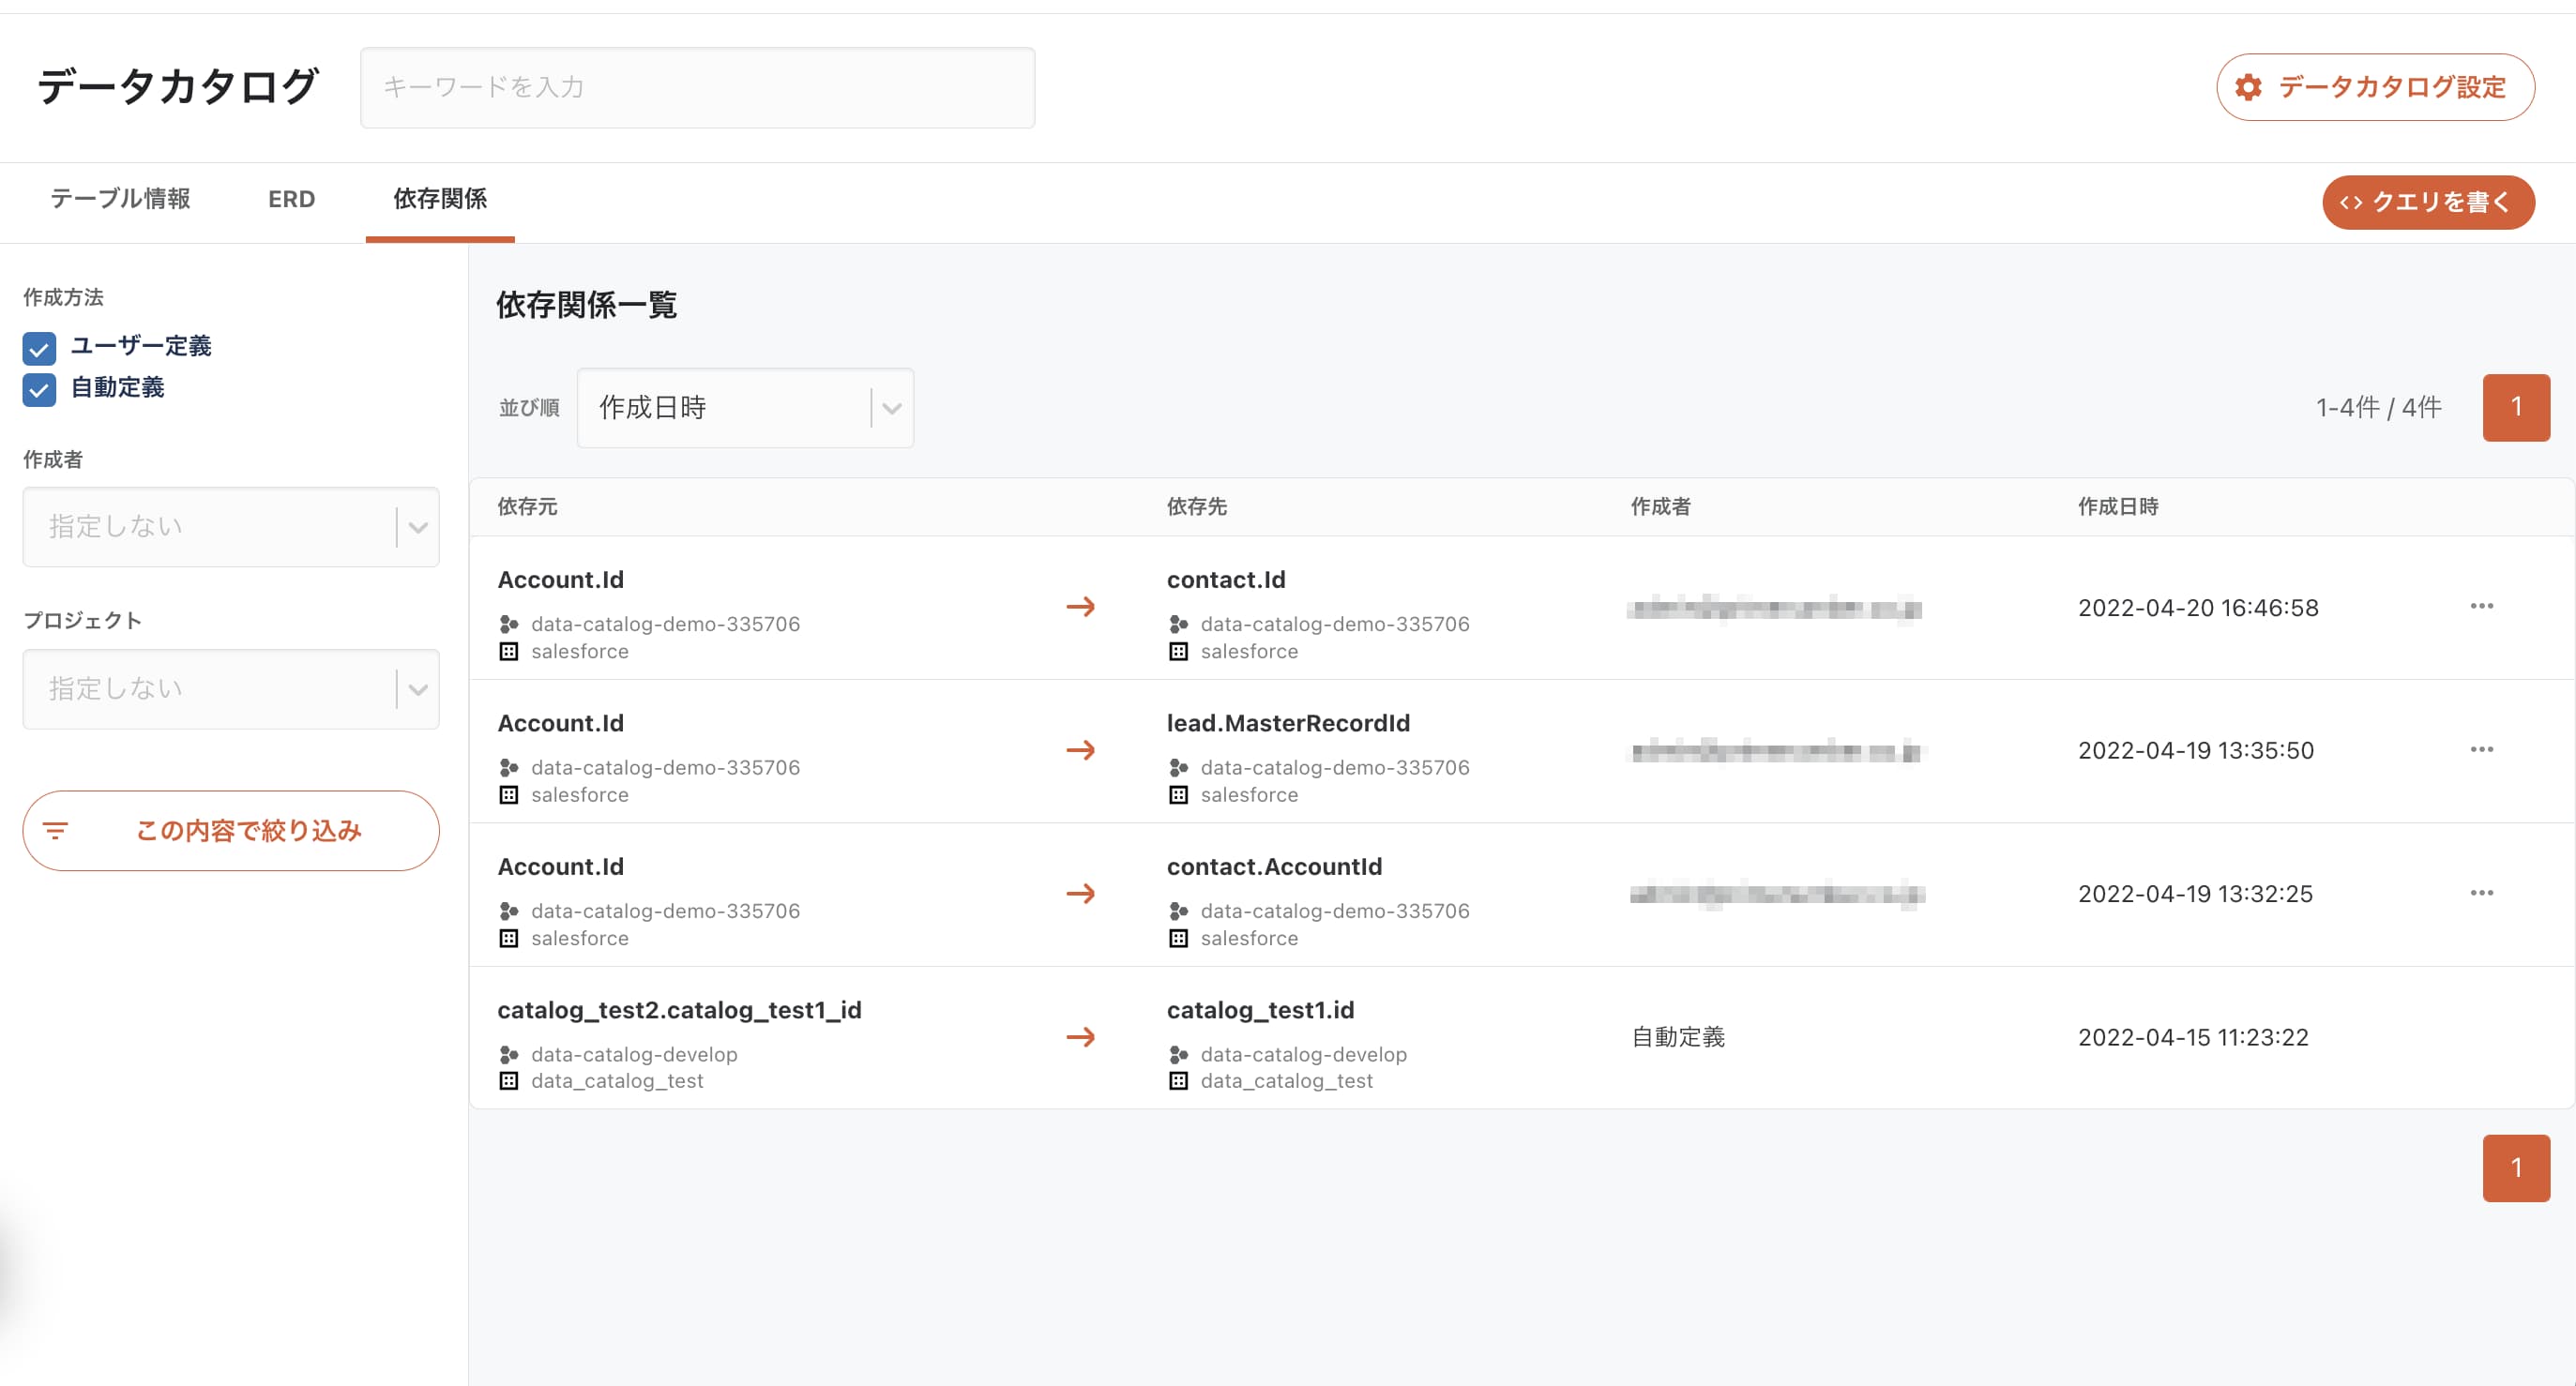Open more options for lead.MasterRecordId row
This screenshot has width=2576, height=1386.
coord(2481,749)
